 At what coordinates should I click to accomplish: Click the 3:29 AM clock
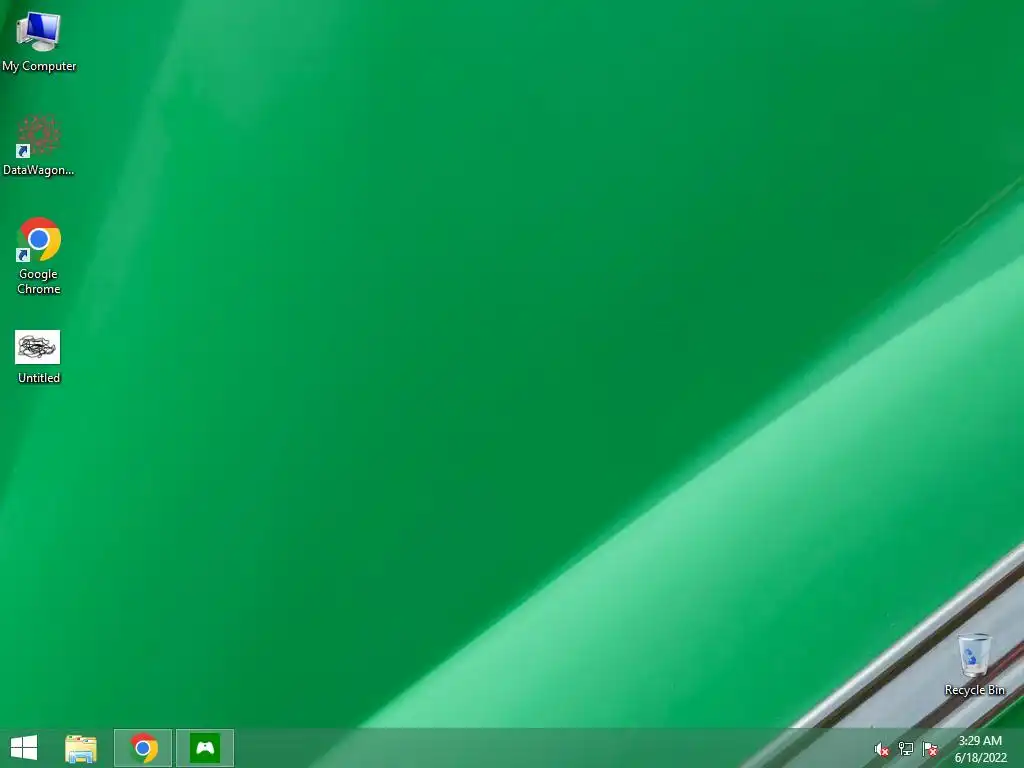[x=980, y=741]
